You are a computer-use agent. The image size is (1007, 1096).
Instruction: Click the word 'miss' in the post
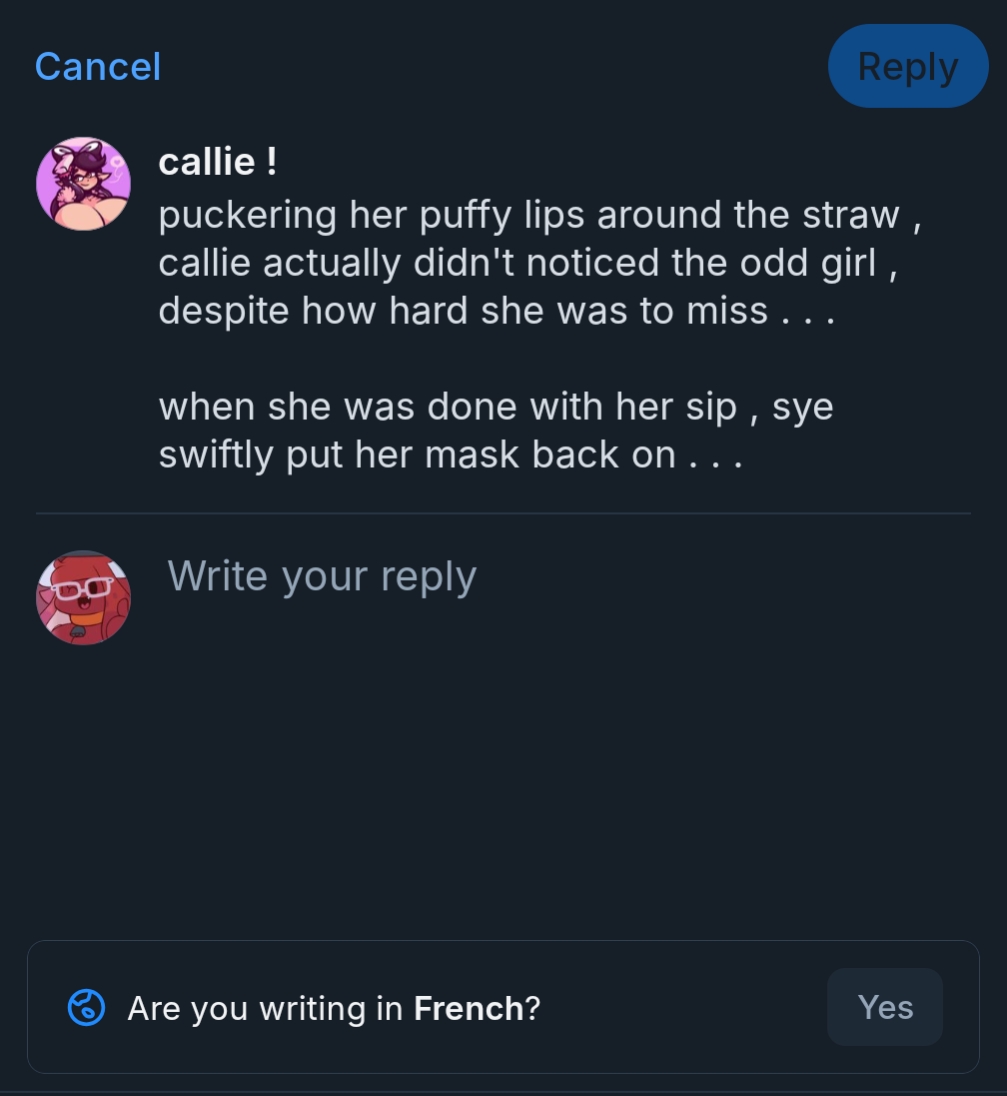click(726, 311)
